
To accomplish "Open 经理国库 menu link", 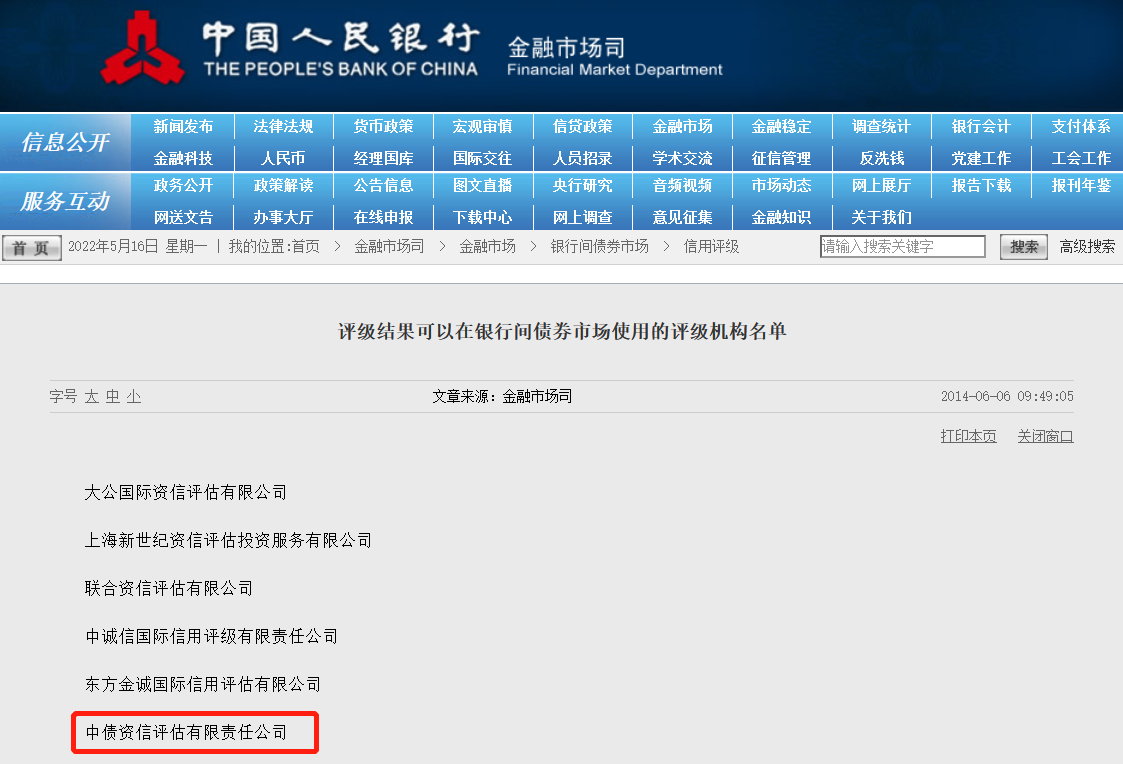I will point(383,158).
